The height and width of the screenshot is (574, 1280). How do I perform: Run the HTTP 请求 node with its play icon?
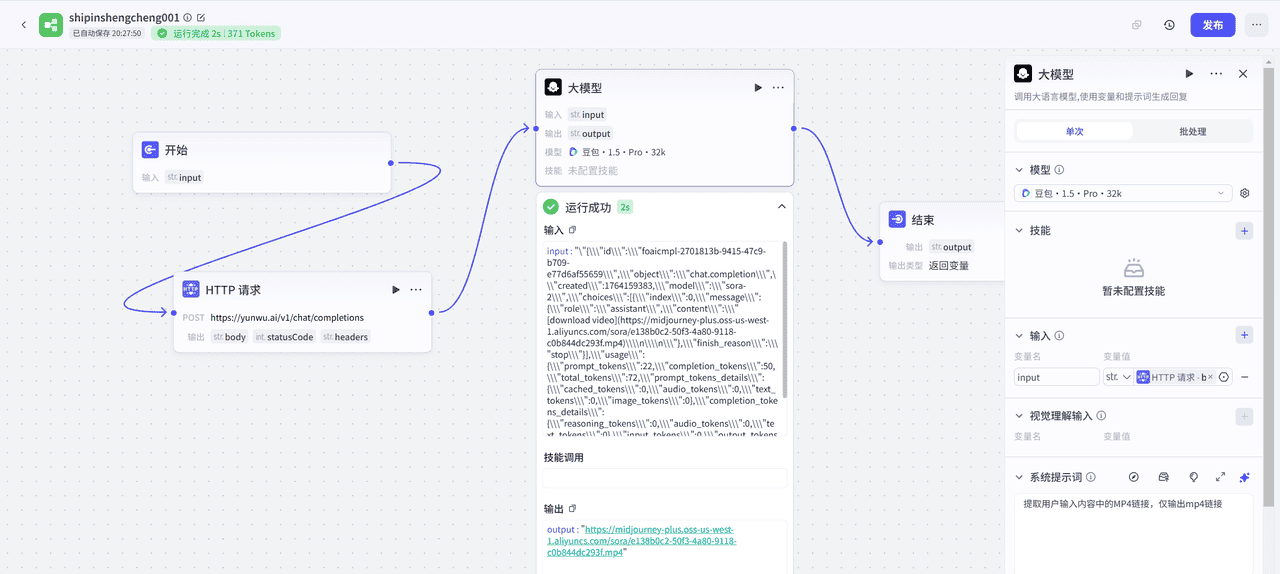coord(396,290)
